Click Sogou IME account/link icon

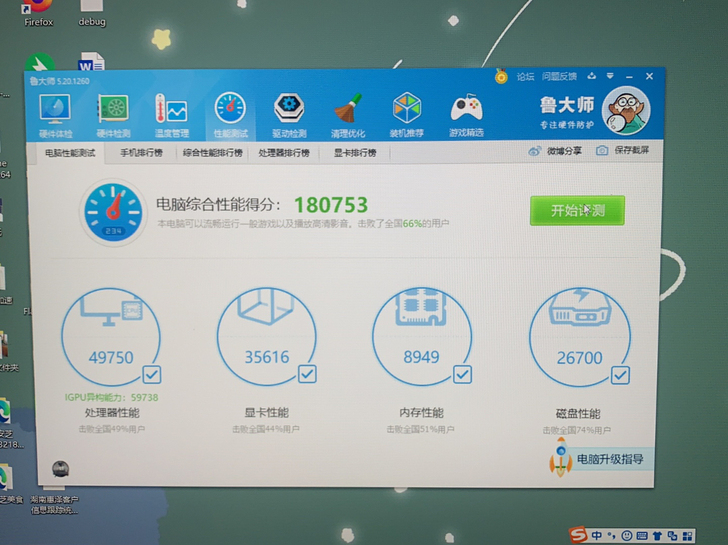(672, 536)
